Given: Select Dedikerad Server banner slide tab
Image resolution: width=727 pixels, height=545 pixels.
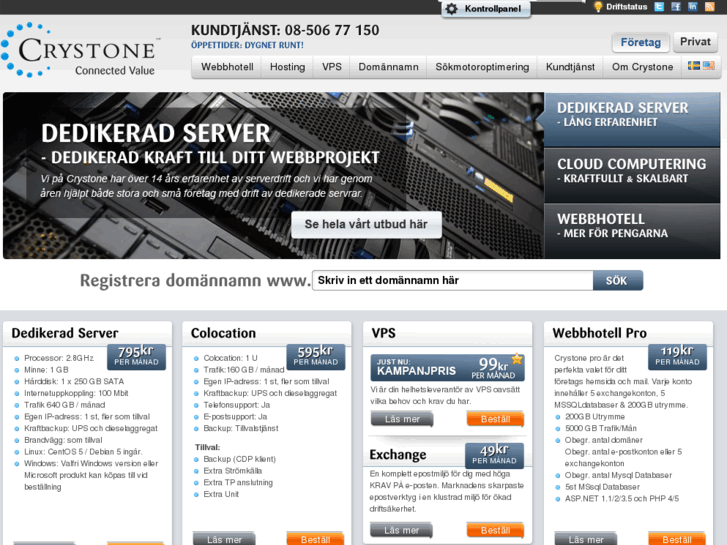Looking at the screenshot, I should (x=632, y=119).
